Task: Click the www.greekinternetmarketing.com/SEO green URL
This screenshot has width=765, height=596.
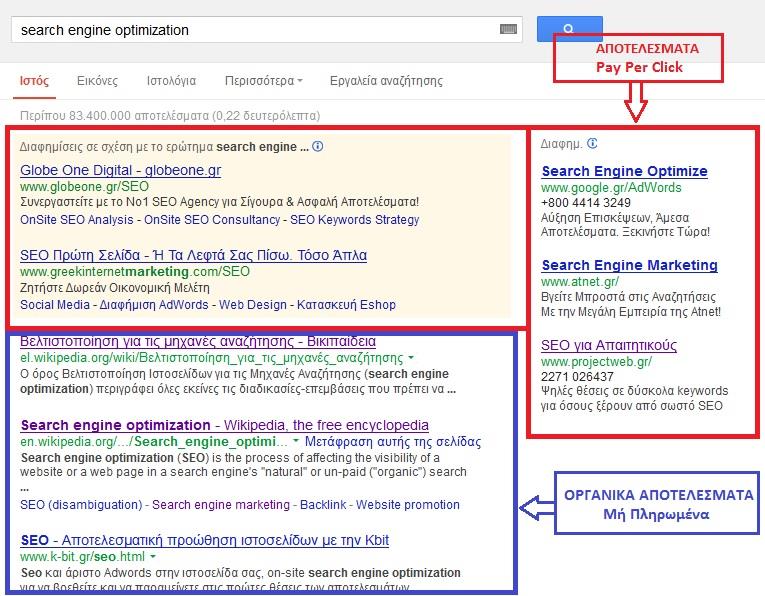Action: pyautogui.click(x=135, y=272)
